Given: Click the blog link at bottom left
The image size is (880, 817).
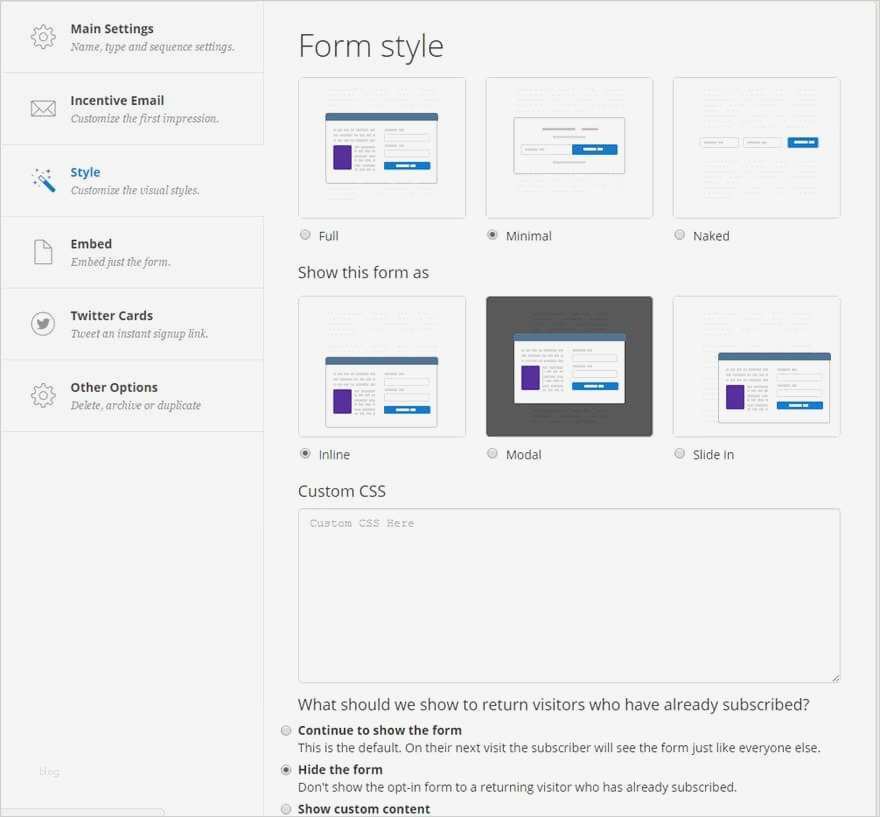Looking at the screenshot, I should [49, 771].
